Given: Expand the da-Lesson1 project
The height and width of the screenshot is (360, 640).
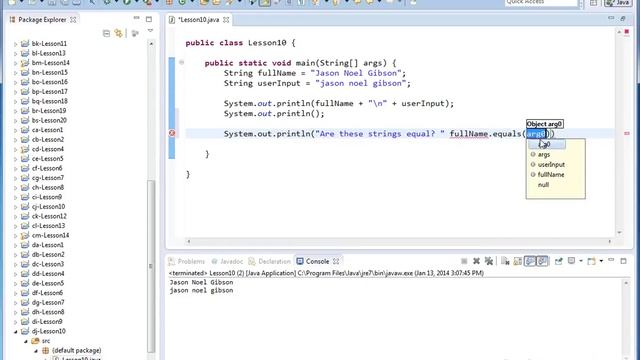Looking at the screenshot, I should click(16, 245).
